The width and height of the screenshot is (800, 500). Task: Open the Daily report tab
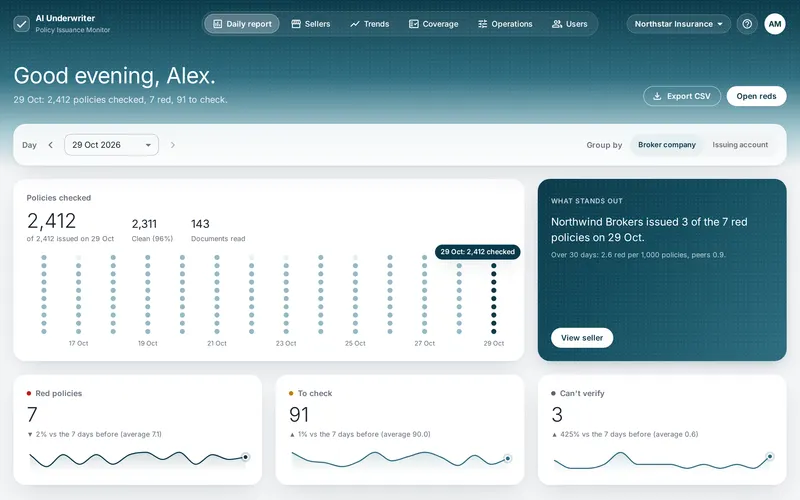[x=242, y=24]
